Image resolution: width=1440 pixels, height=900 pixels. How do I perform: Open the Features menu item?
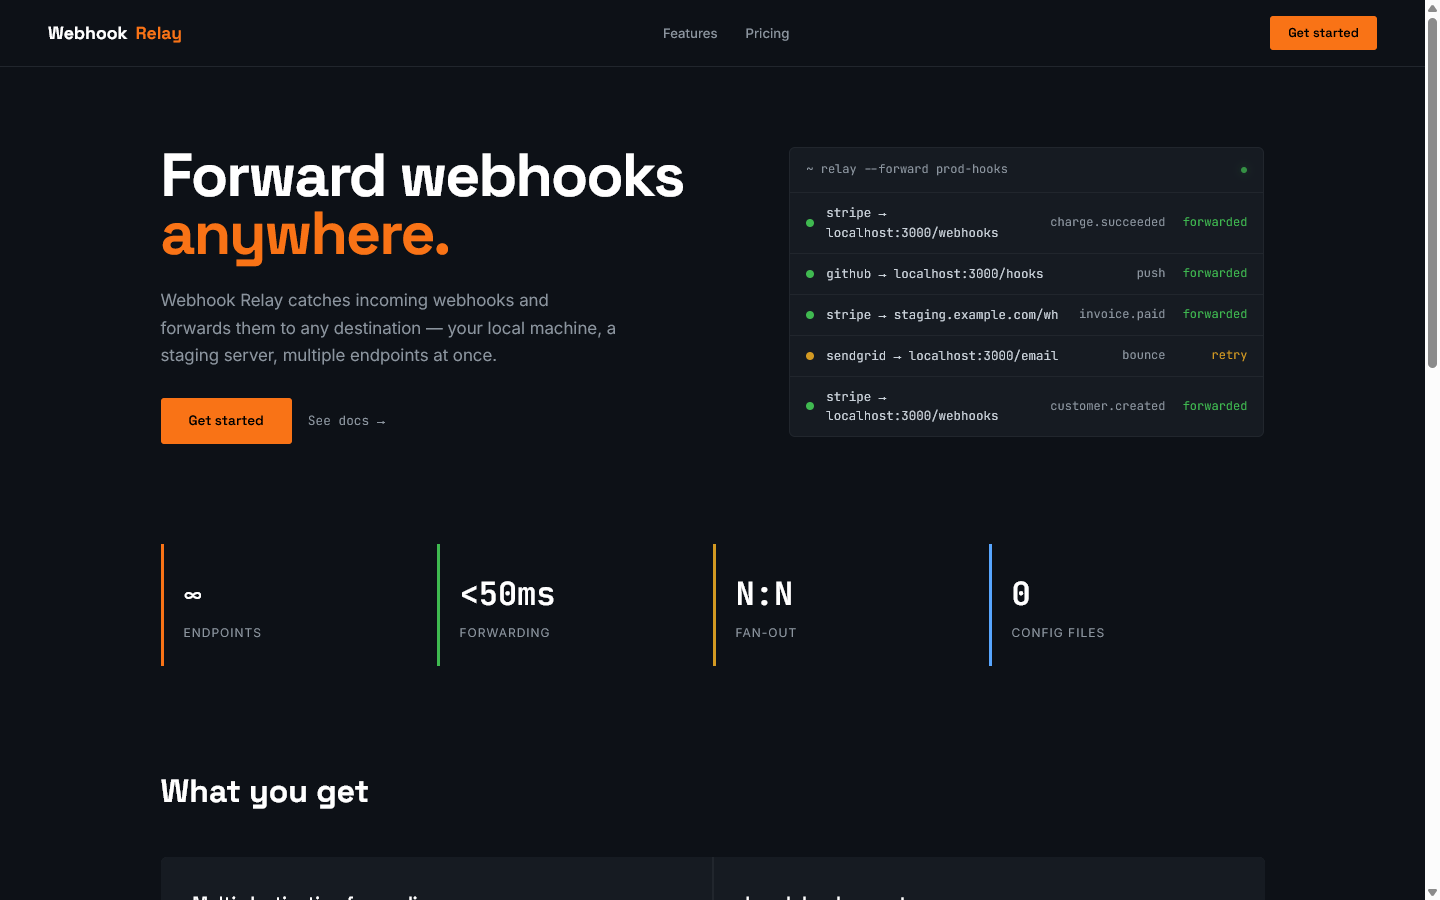pos(690,33)
